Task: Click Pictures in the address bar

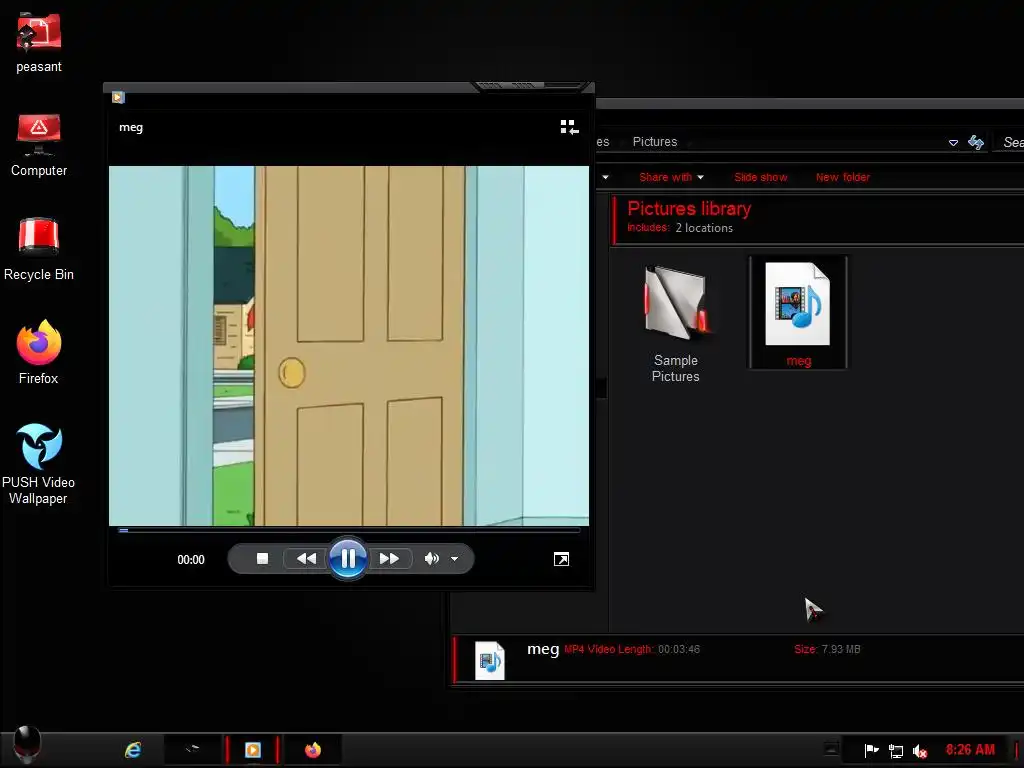Action: tap(654, 142)
